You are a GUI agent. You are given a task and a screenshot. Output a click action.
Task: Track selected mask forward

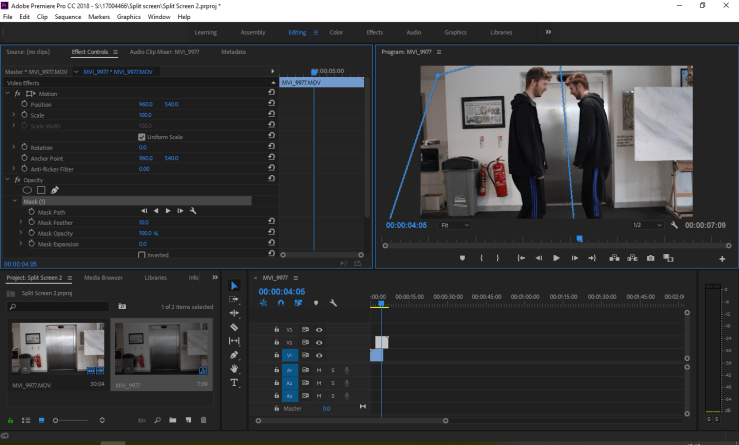pos(168,211)
